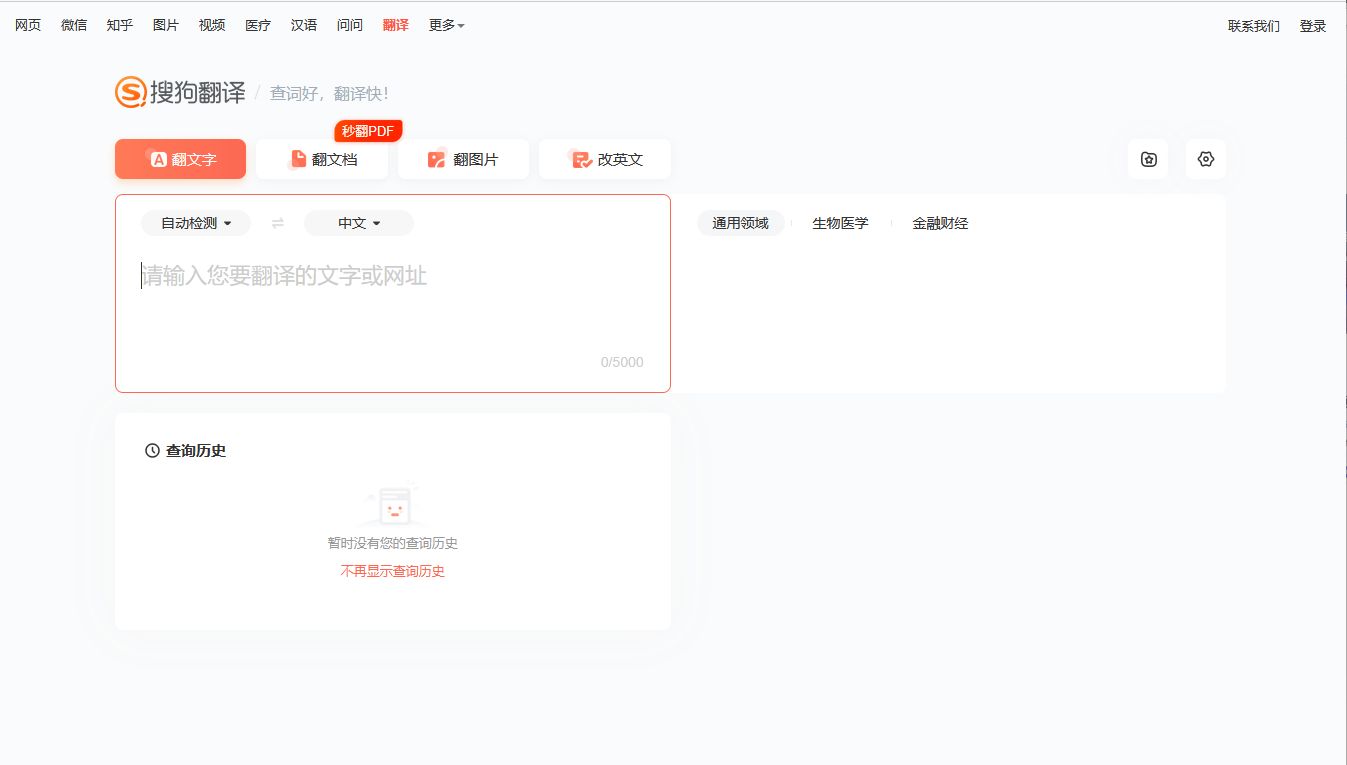
Task: Open the favorites collection icon
Action: coord(1148,159)
